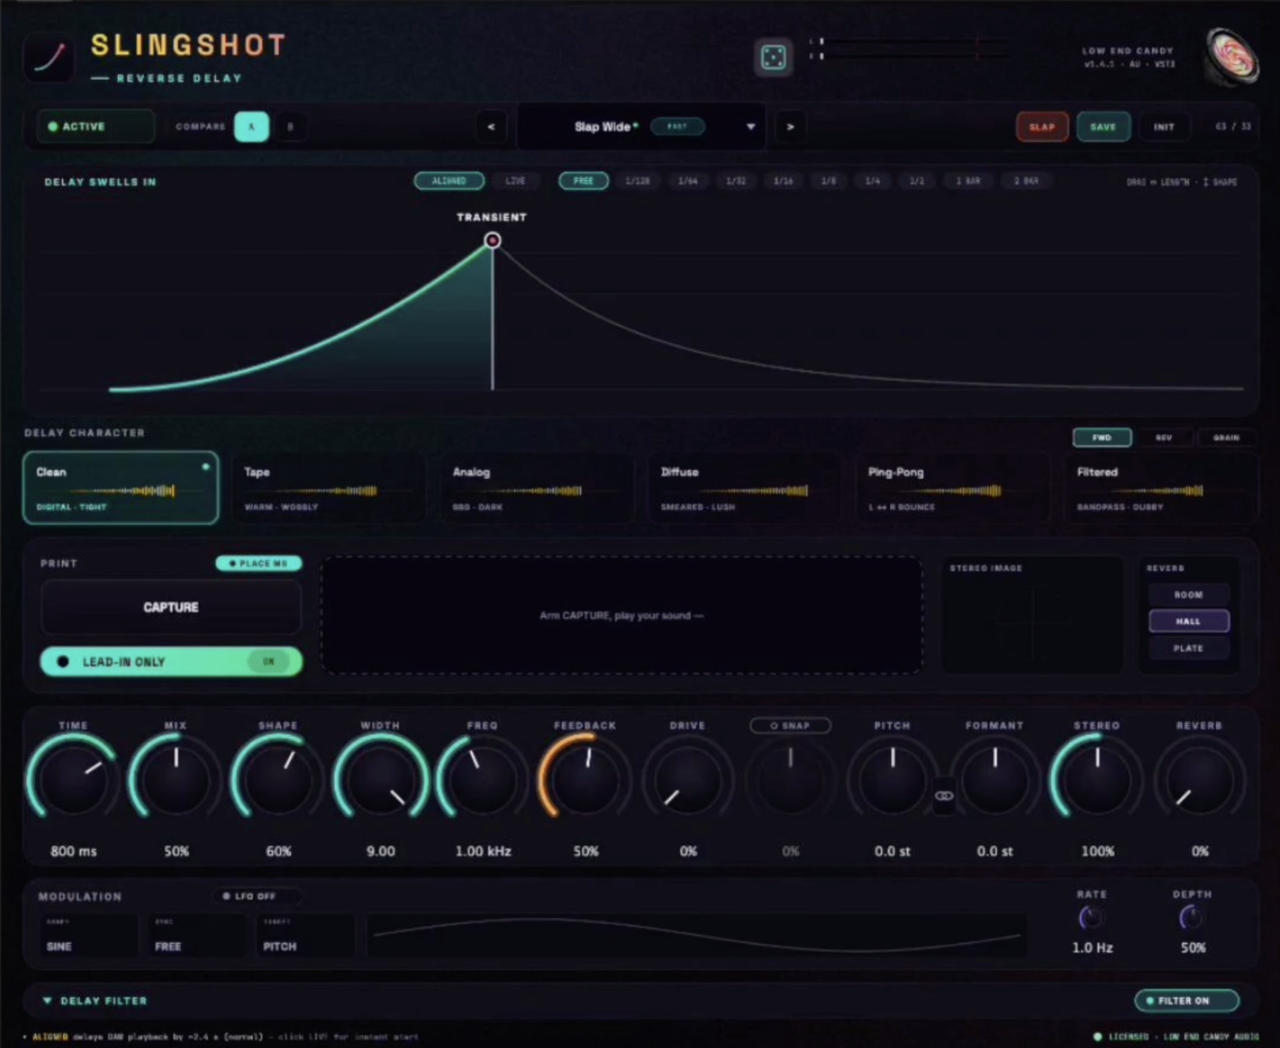Image resolution: width=1280 pixels, height=1048 pixels.
Task: Click the orange Feedback knob
Action: [x=585, y=778]
